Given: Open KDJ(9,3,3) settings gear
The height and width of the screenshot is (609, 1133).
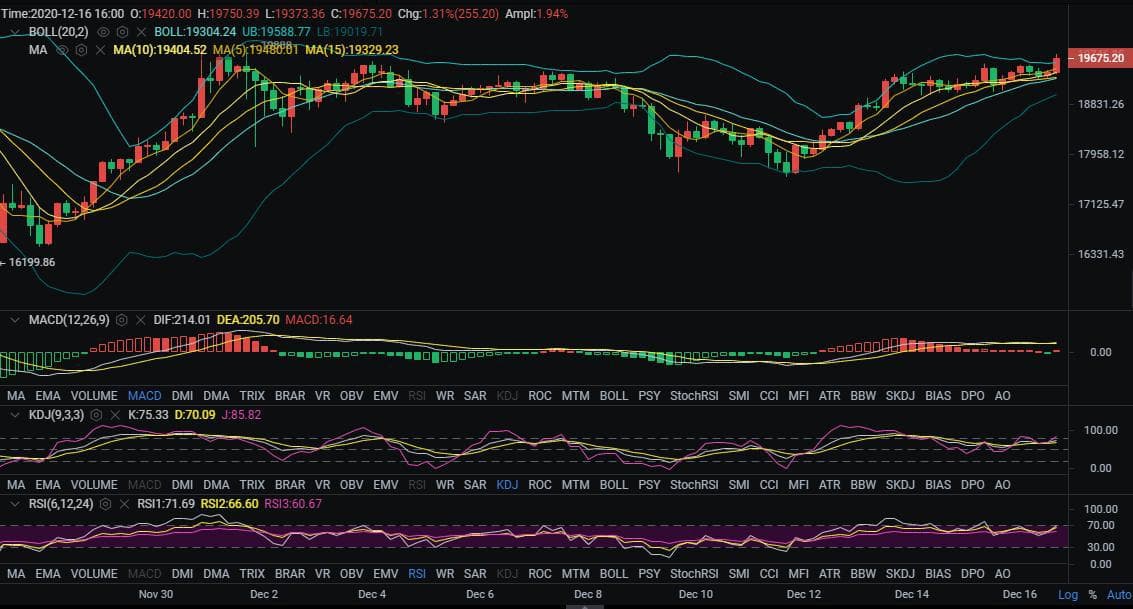Looking at the screenshot, I should pyautogui.click(x=96, y=414).
